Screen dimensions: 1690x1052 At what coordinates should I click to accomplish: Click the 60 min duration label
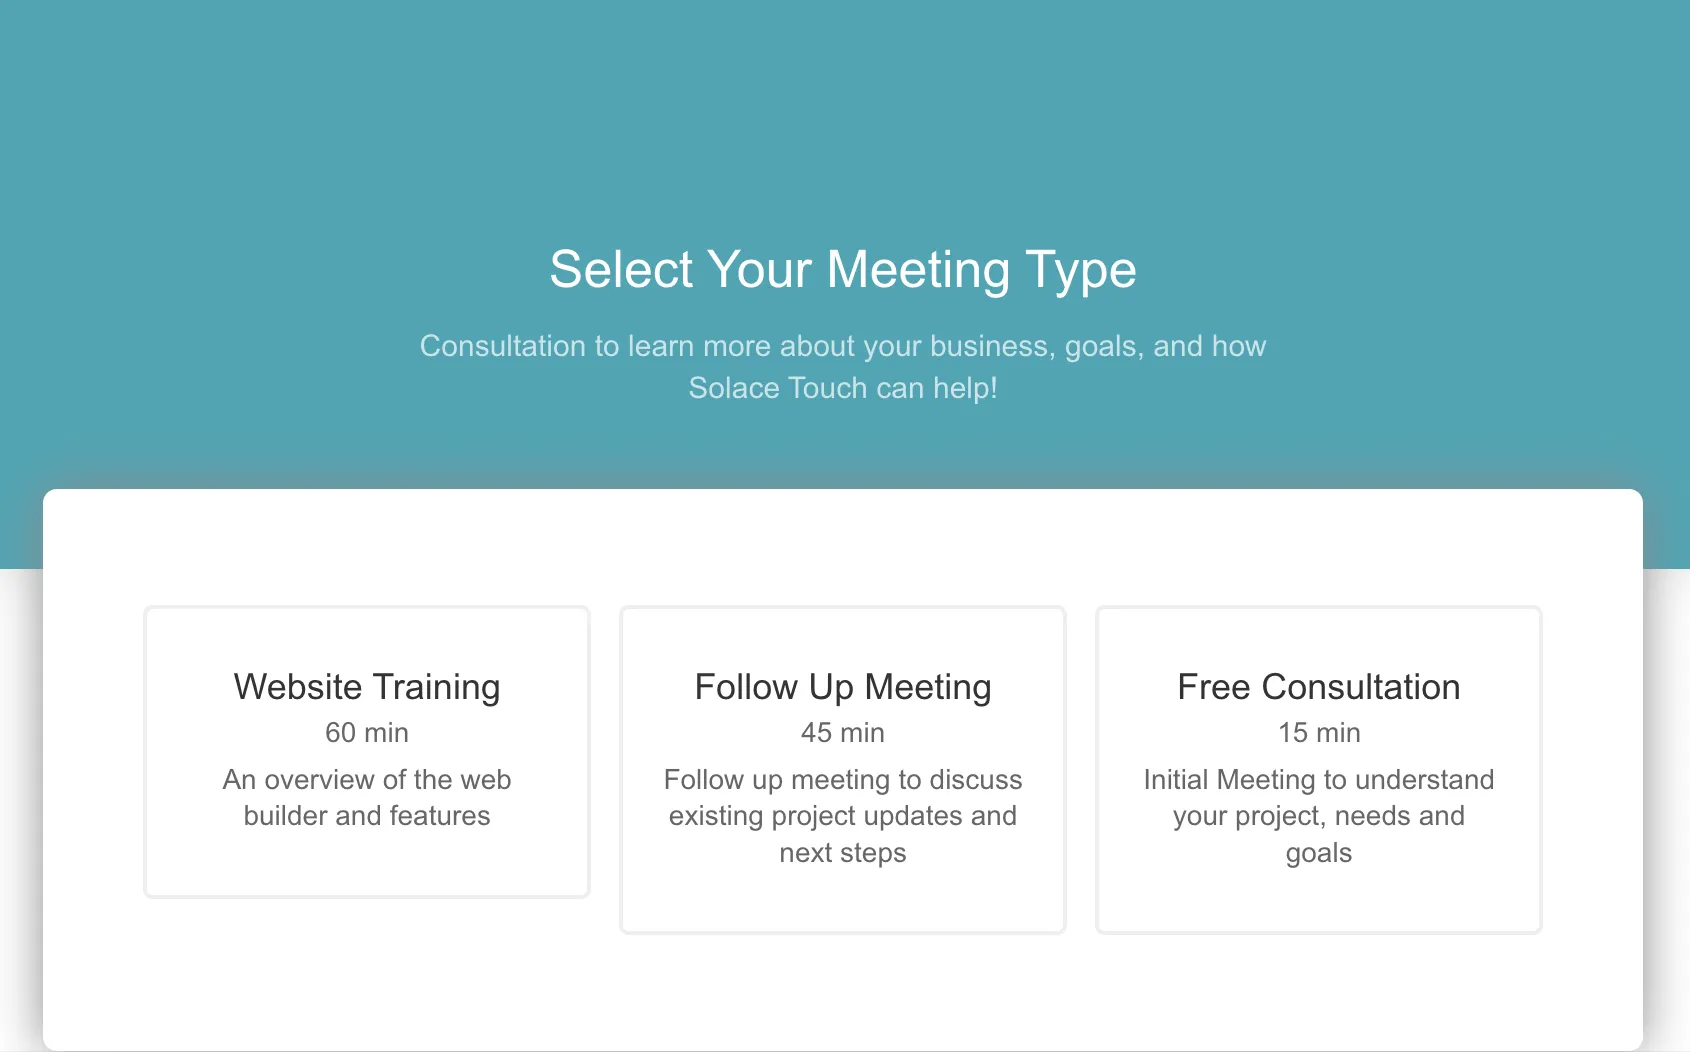(366, 733)
